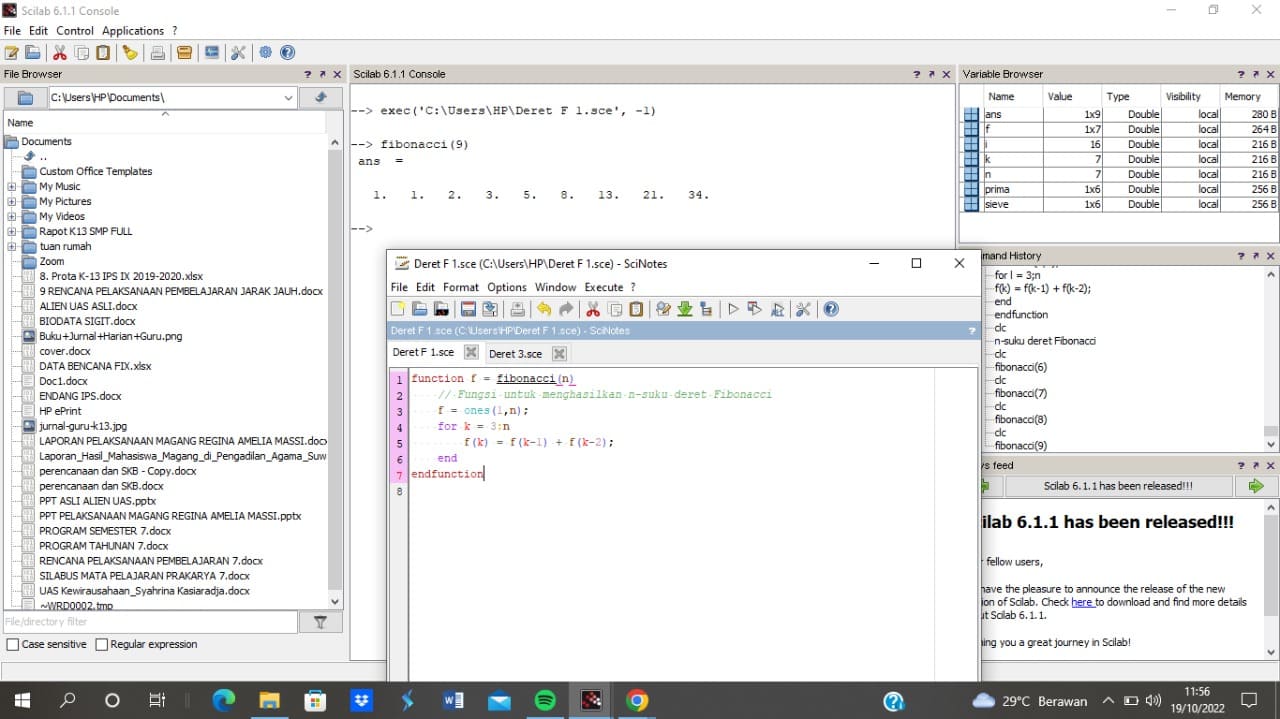Select cover.docx in File Browser
Screen dimensions: 1280x719
tap(65, 352)
